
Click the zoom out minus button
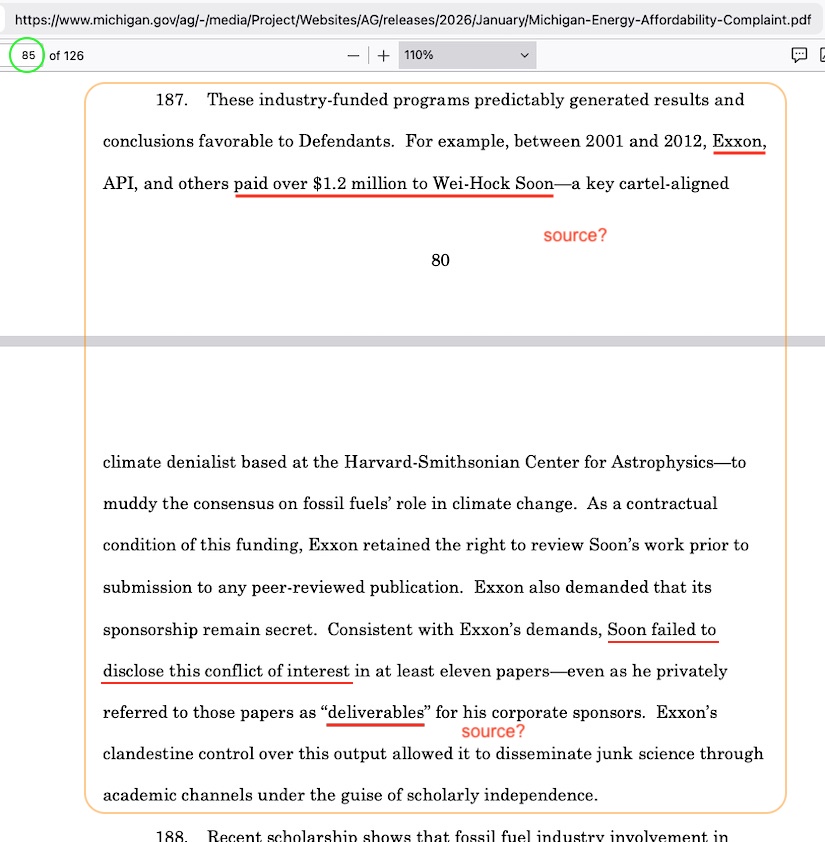coord(353,56)
